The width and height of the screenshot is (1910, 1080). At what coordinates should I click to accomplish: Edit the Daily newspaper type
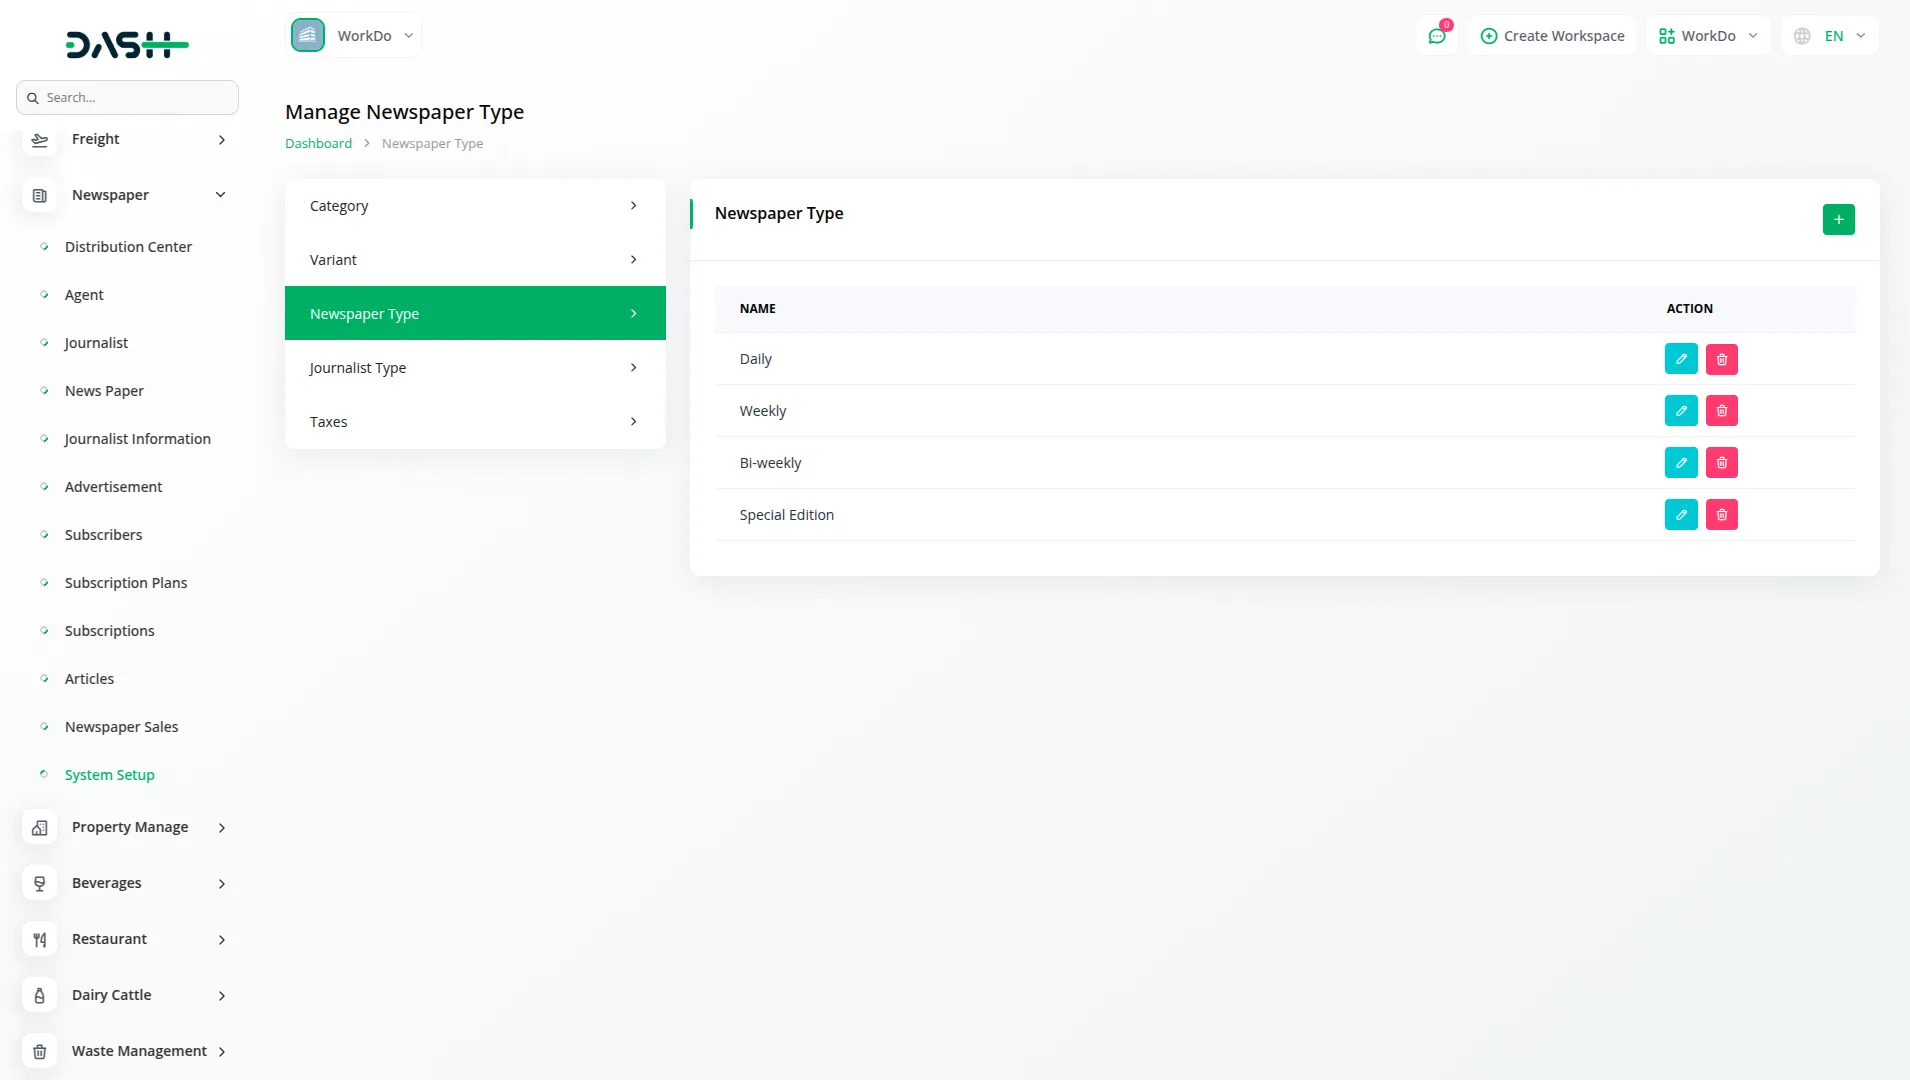pyautogui.click(x=1682, y=358)
